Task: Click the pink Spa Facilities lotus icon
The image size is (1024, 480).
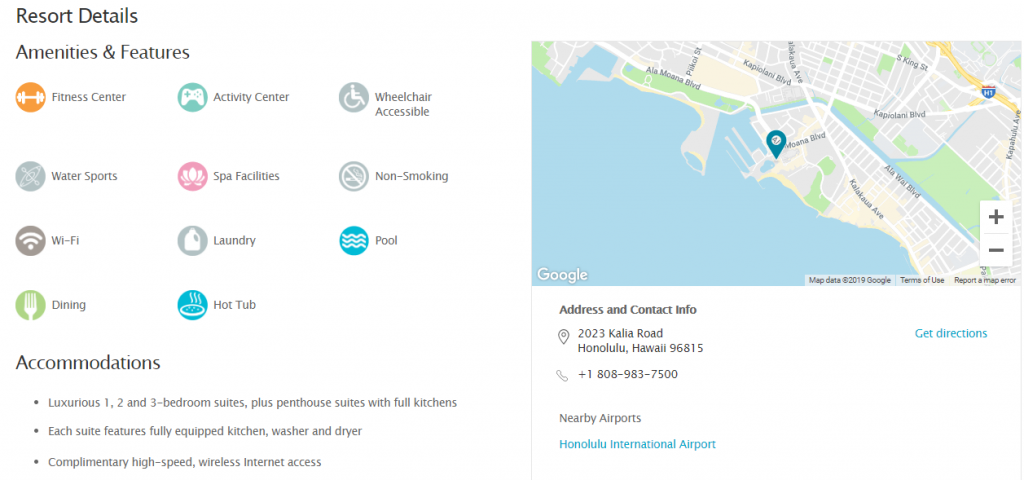Action: [193, 176]
